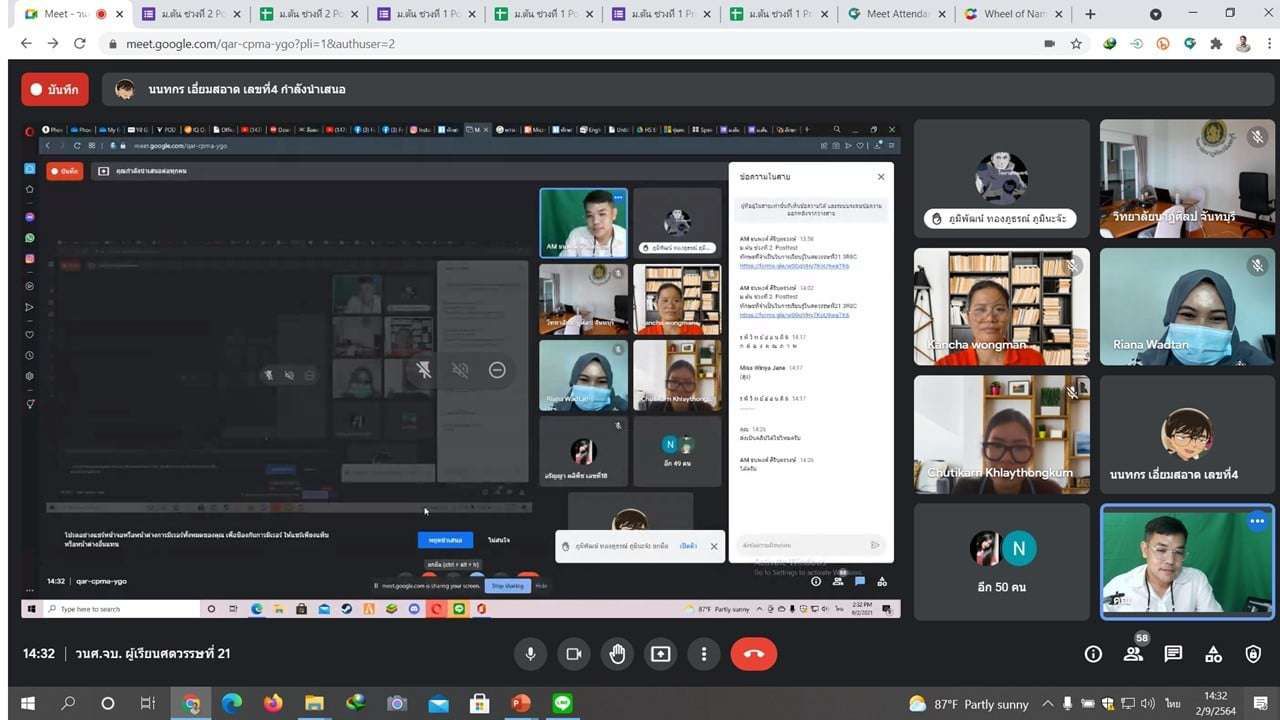This screenshot has height=720, width=1280.
Task: Toggle the microphone on or off
Action: [x=530, y=654]
